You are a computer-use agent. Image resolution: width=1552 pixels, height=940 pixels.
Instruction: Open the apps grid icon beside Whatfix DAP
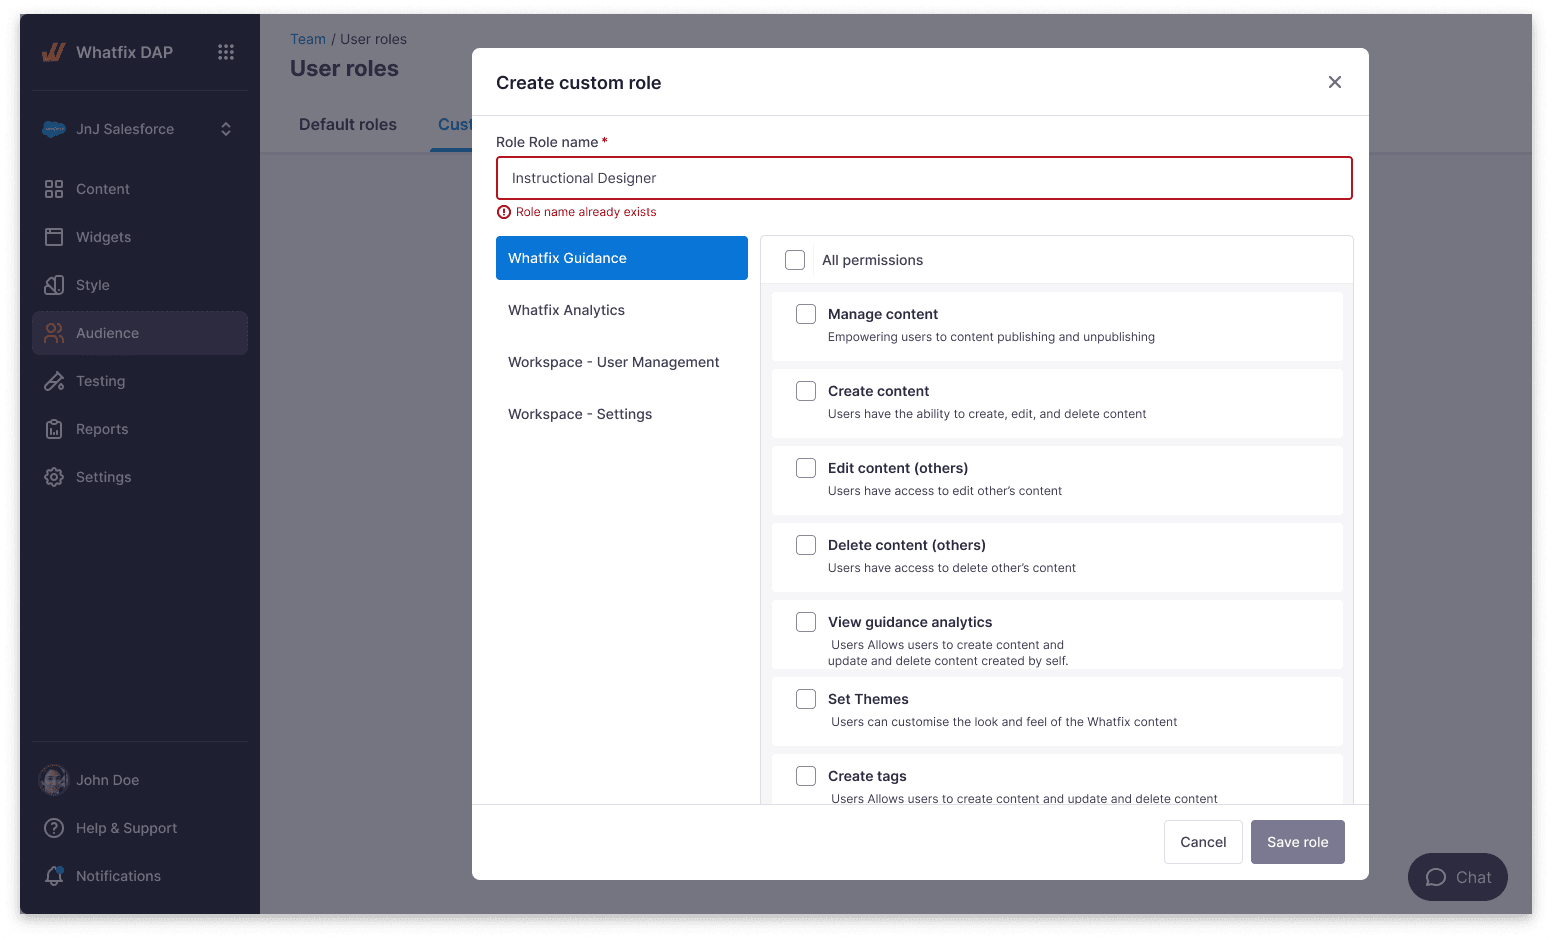[226, 52]
